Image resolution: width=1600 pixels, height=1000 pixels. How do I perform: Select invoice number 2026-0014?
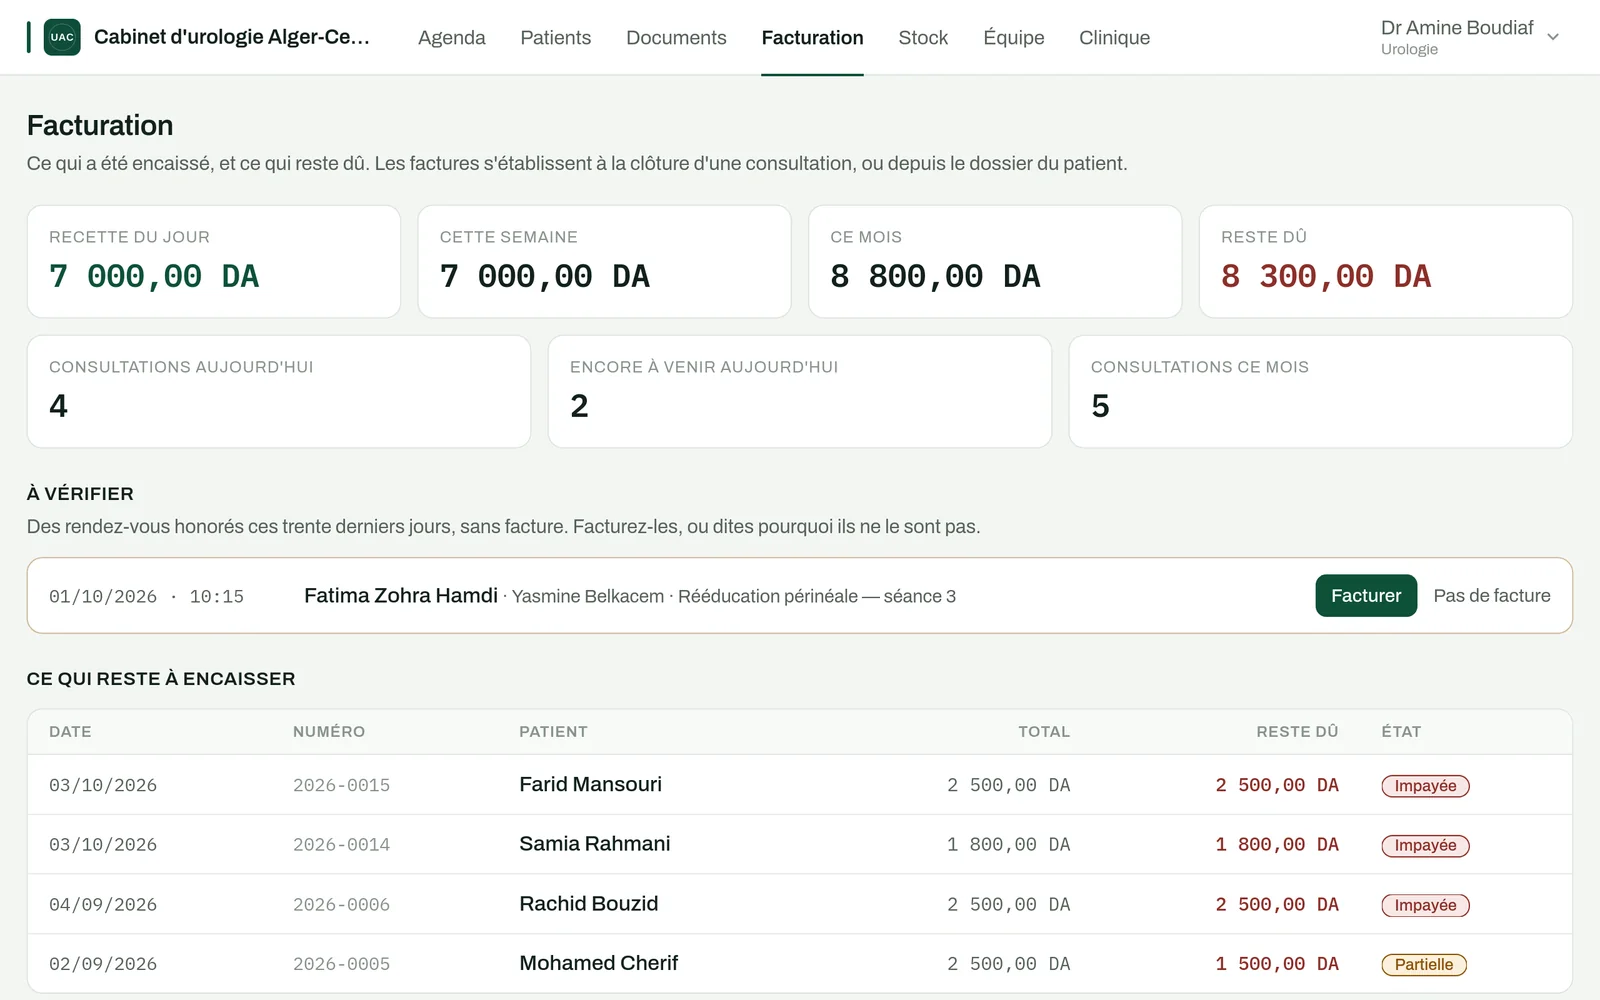coord(341,845)
